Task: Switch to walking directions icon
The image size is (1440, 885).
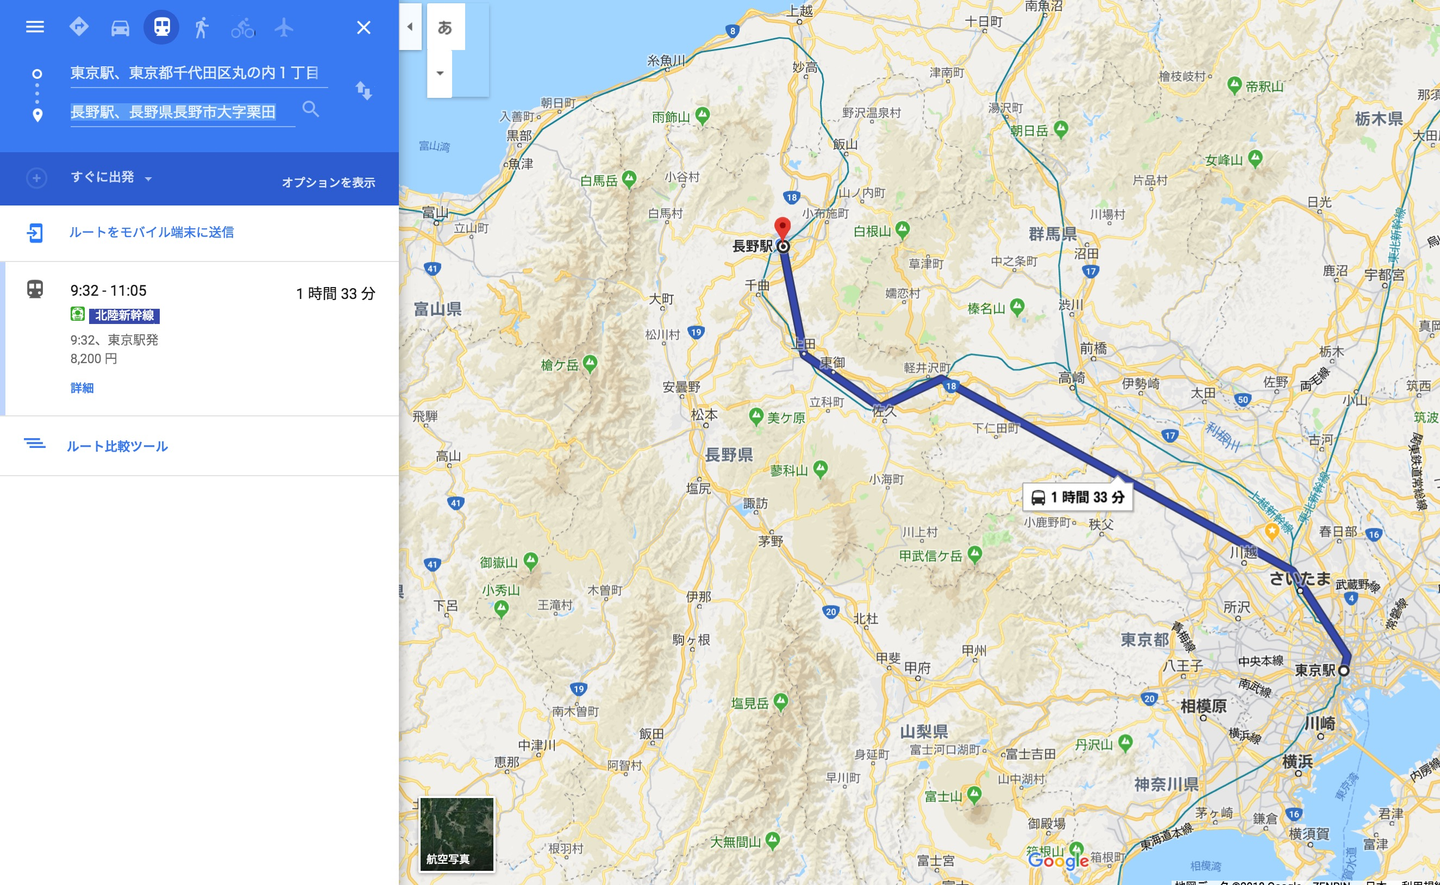Action: [202, 28]
